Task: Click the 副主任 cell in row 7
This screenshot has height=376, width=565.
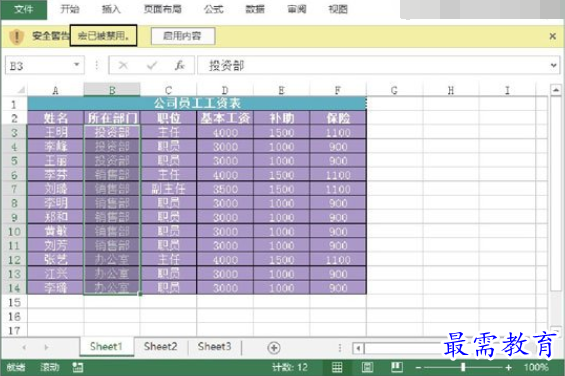Action: tap(168, 189)
